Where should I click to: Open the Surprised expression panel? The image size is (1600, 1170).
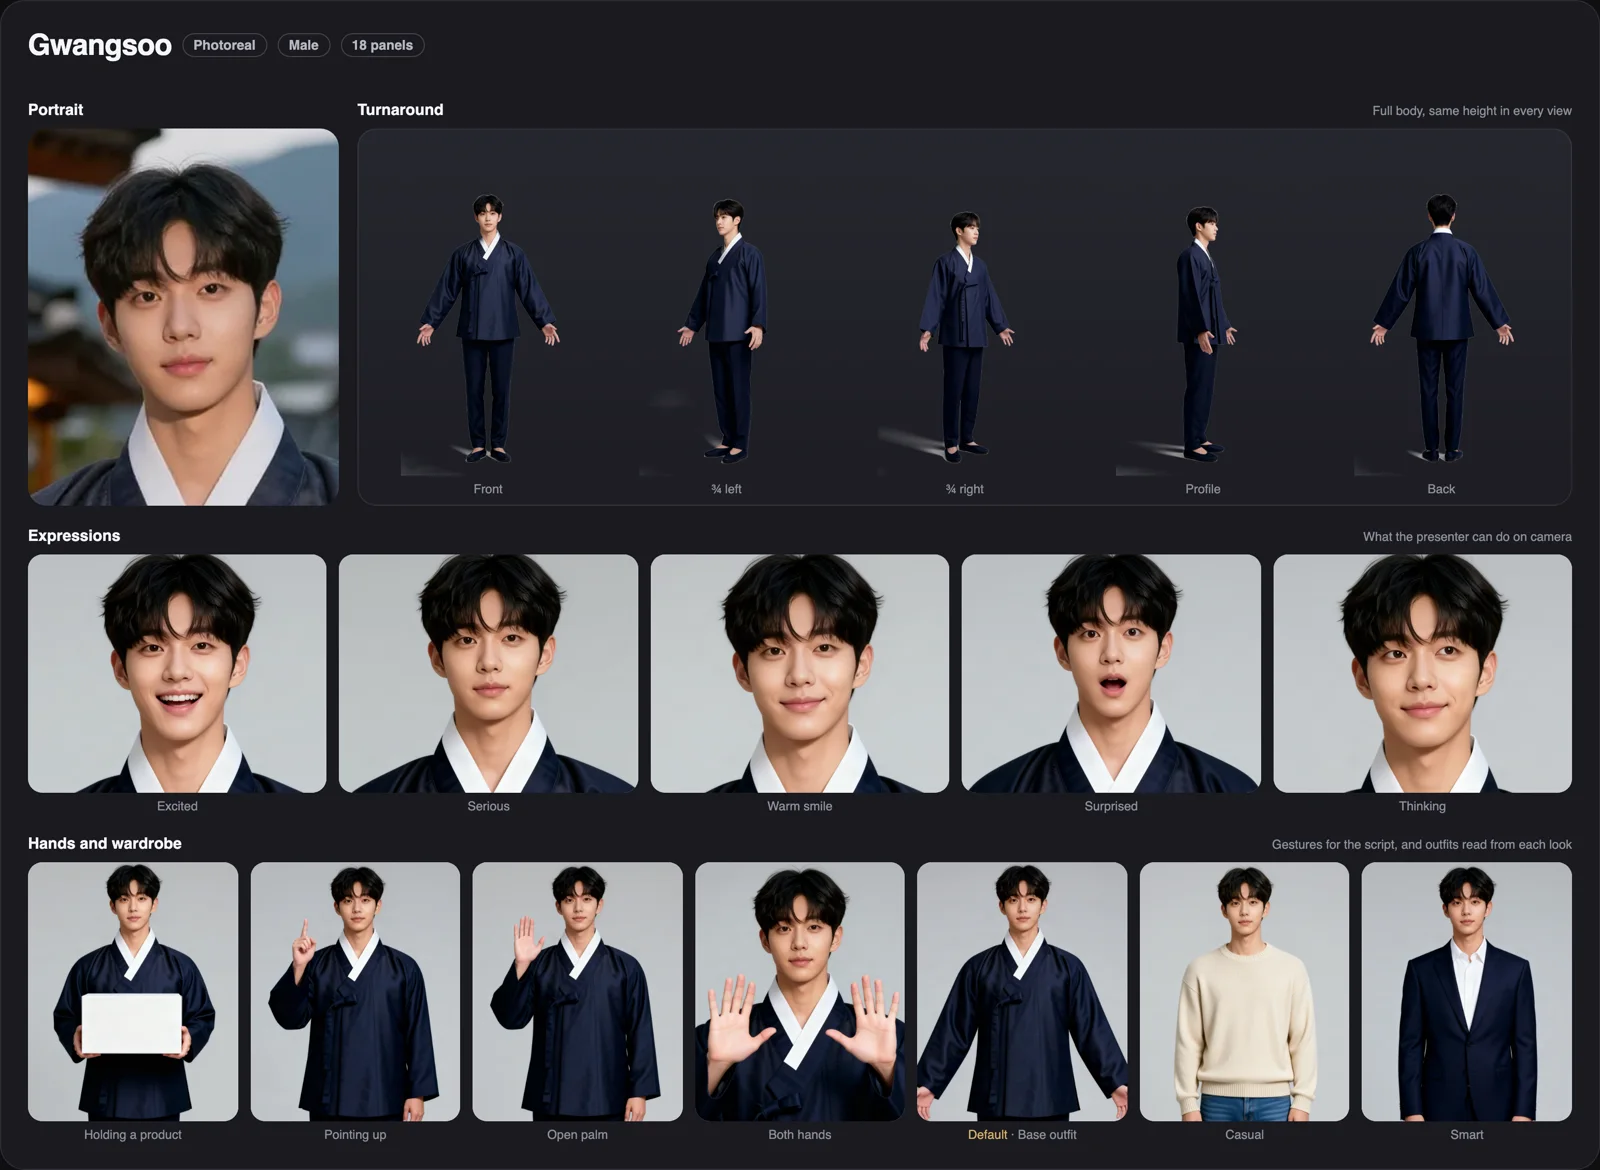[1111, 674]
